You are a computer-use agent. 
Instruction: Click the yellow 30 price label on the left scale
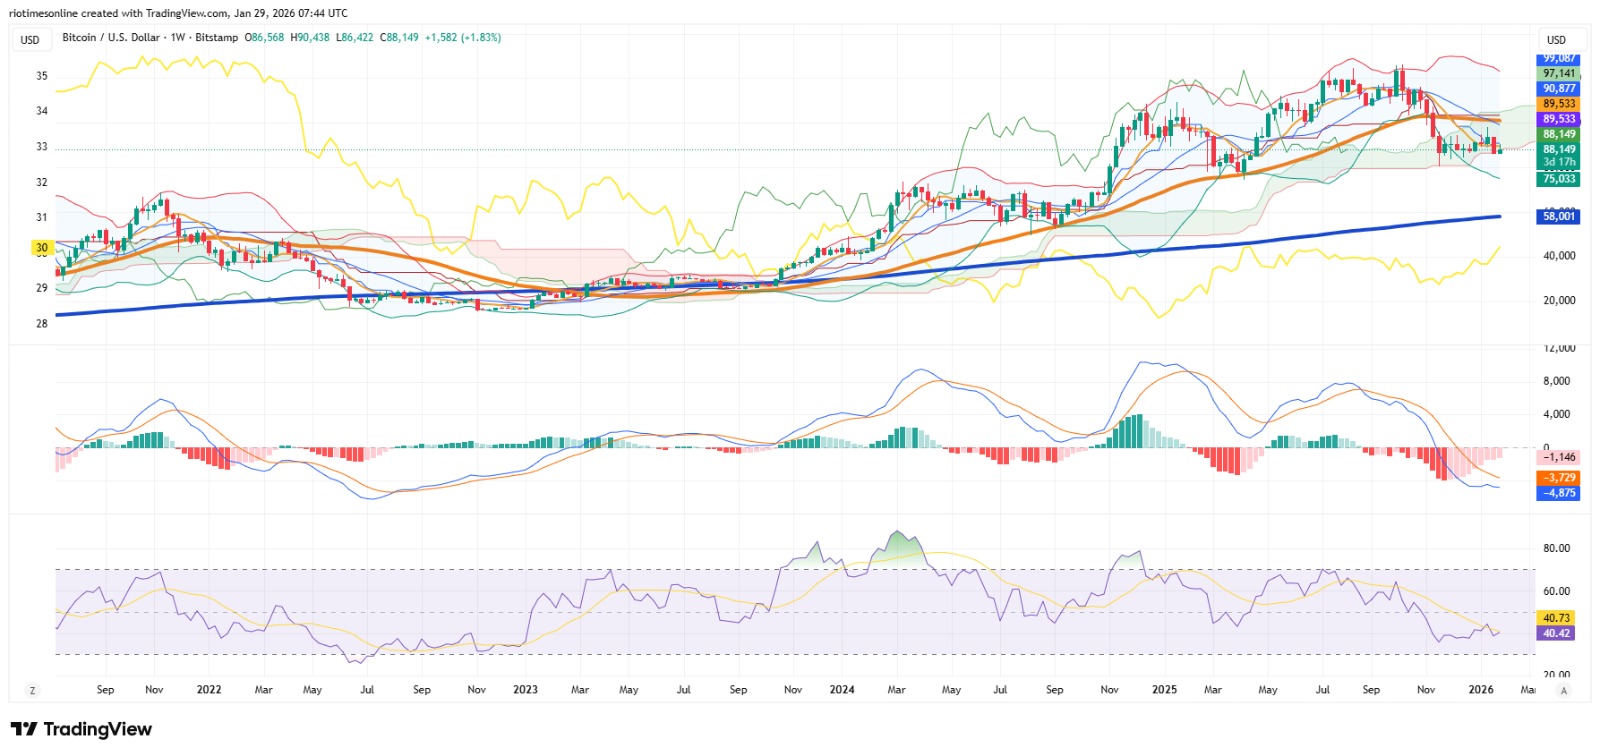[41, 247]
